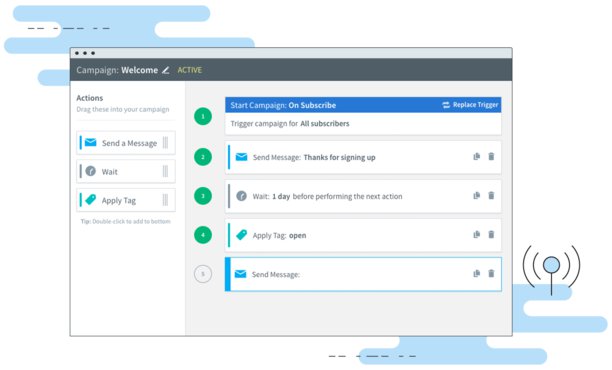This screenshot has width=612, height=370.
Task: Click the tag icon in Apply Tag open step
Action: 242,235
